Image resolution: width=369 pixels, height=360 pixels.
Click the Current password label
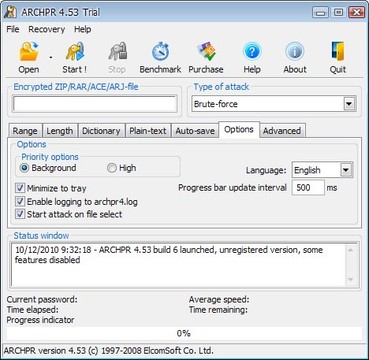[x=42, y=299]
